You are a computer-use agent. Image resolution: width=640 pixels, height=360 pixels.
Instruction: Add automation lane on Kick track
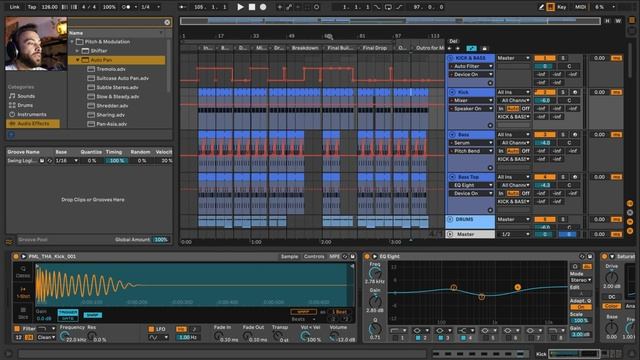(x=490, y=125)
